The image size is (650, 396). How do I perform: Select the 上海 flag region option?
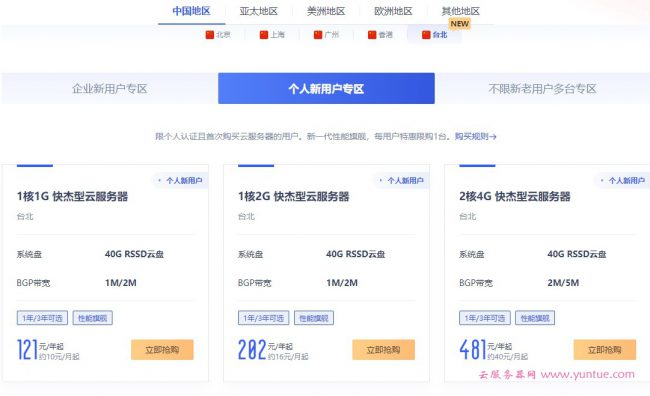[x=272, y=35]
